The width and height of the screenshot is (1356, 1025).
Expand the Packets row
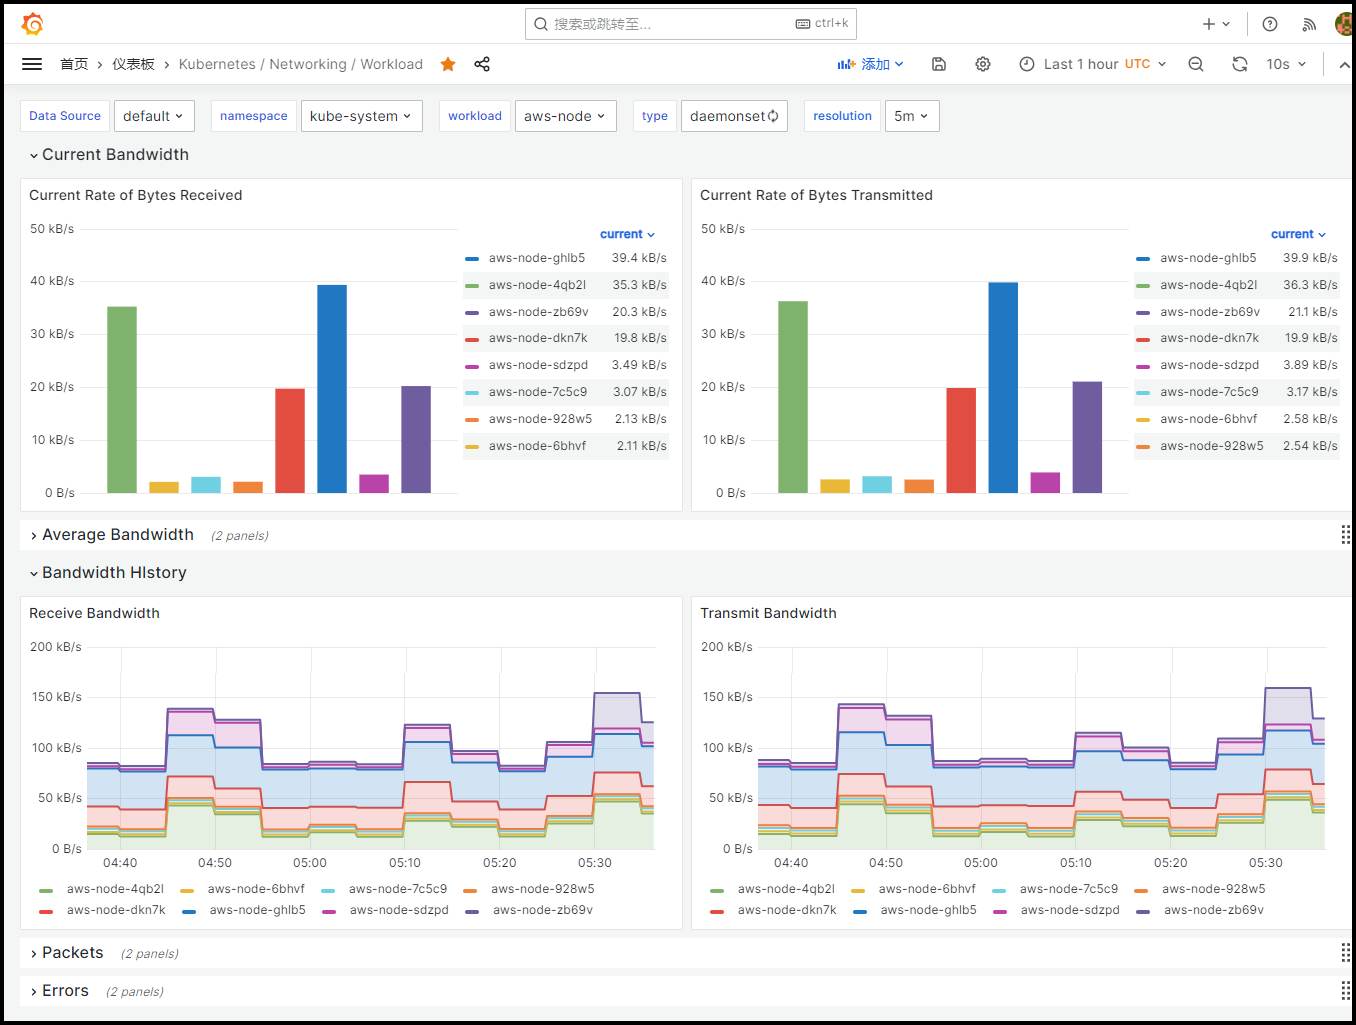click(67, 953)
